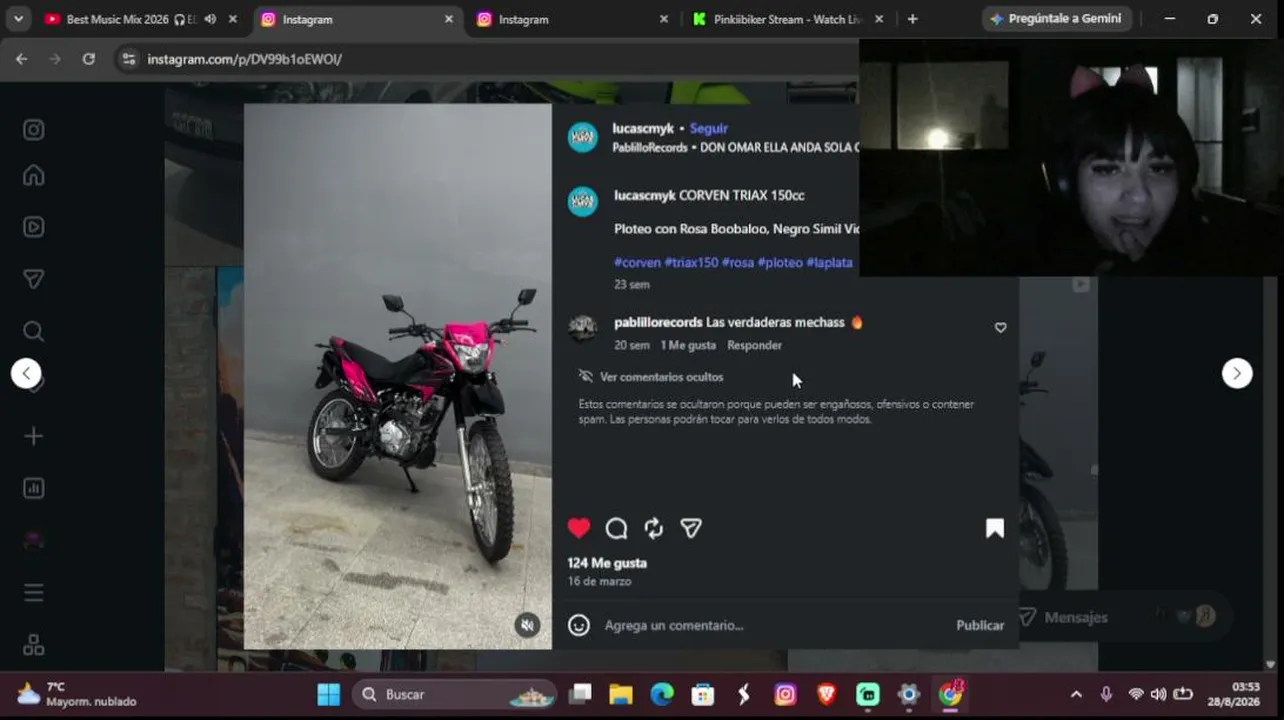1284x720 pixels.
Task: Click Responder on the pablillorecords comment
Action: [x=754, y=345]
